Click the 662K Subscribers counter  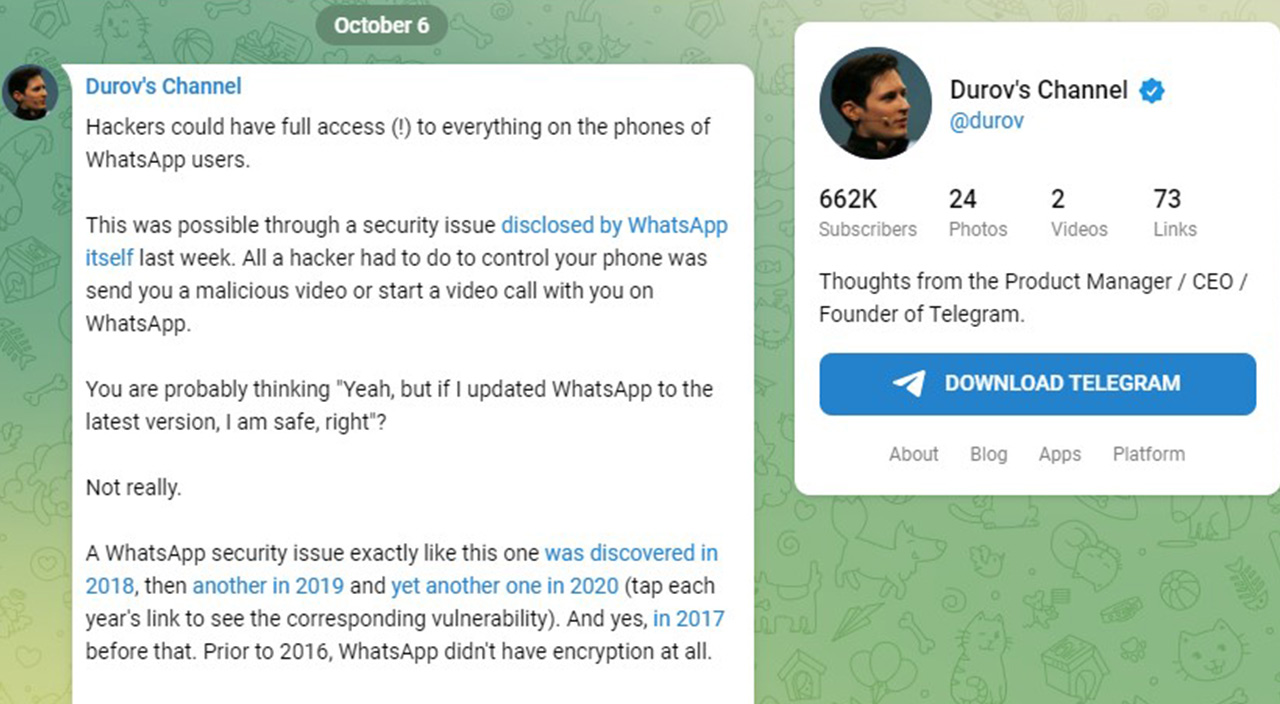coord(867,213)
